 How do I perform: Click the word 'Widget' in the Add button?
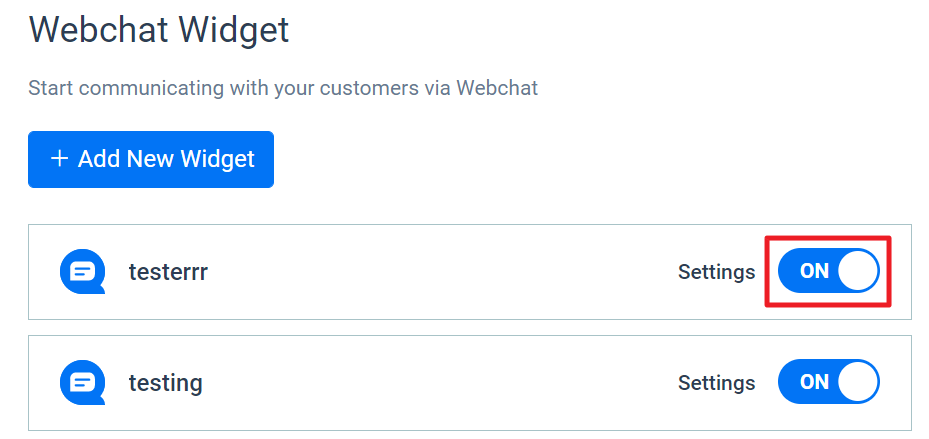[217, 159]
